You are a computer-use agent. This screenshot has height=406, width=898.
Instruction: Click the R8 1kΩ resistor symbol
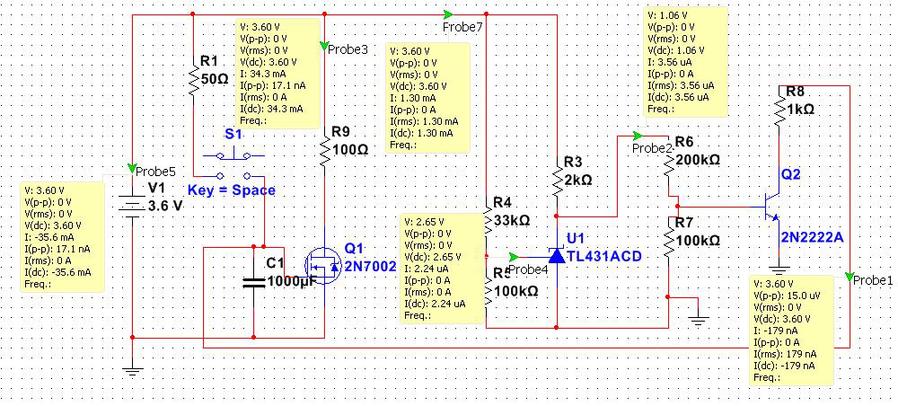point(777,110)
